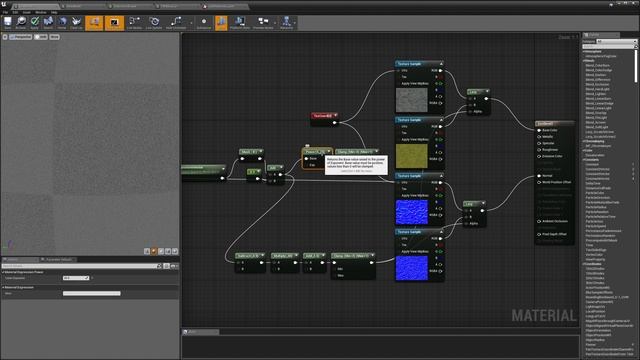
Task: Focus the Details panel search field
Action: click(82, 266)
